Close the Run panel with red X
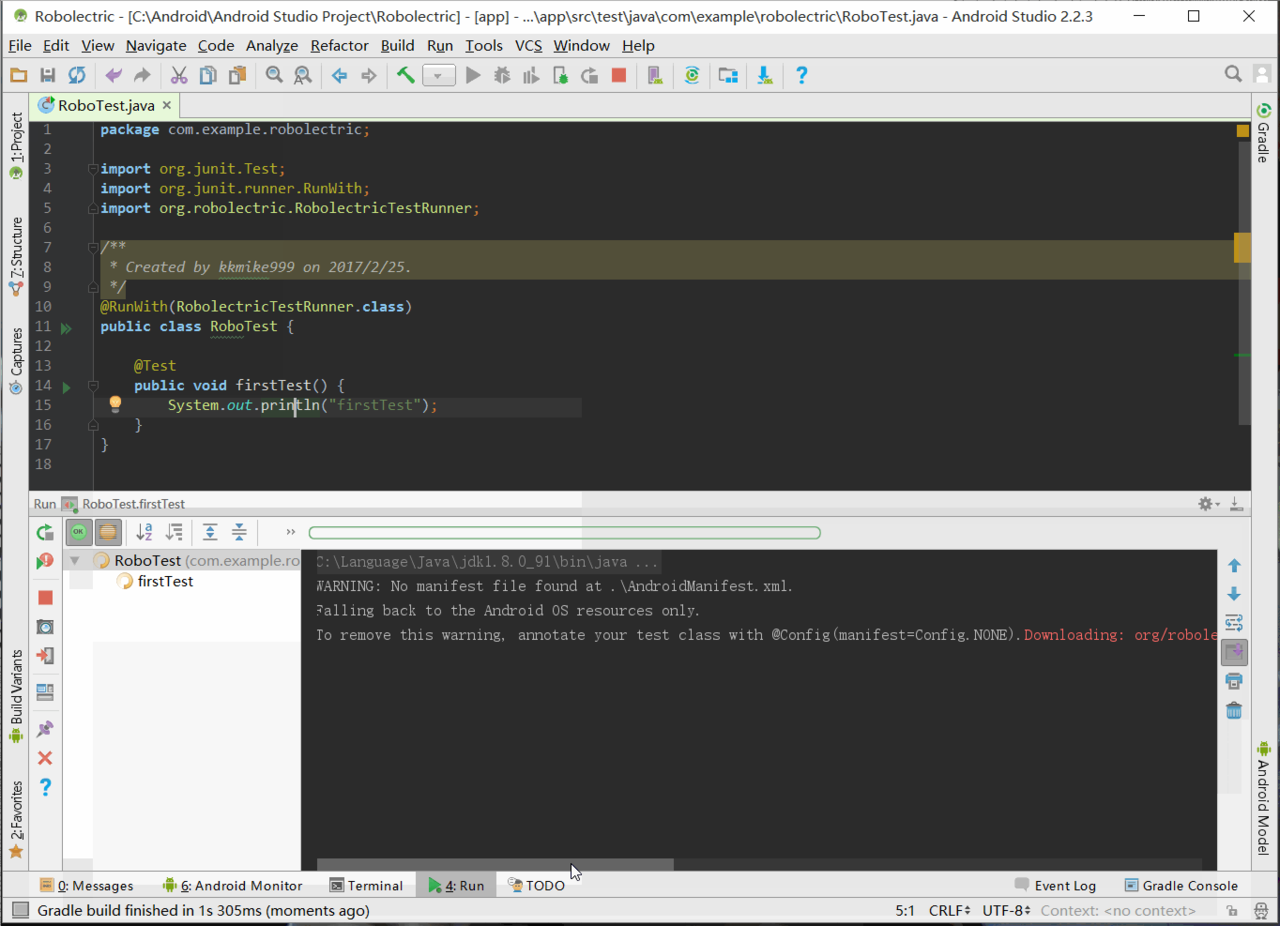The height and width of the screenshot is (926, 1280). (x=45, y=758)
